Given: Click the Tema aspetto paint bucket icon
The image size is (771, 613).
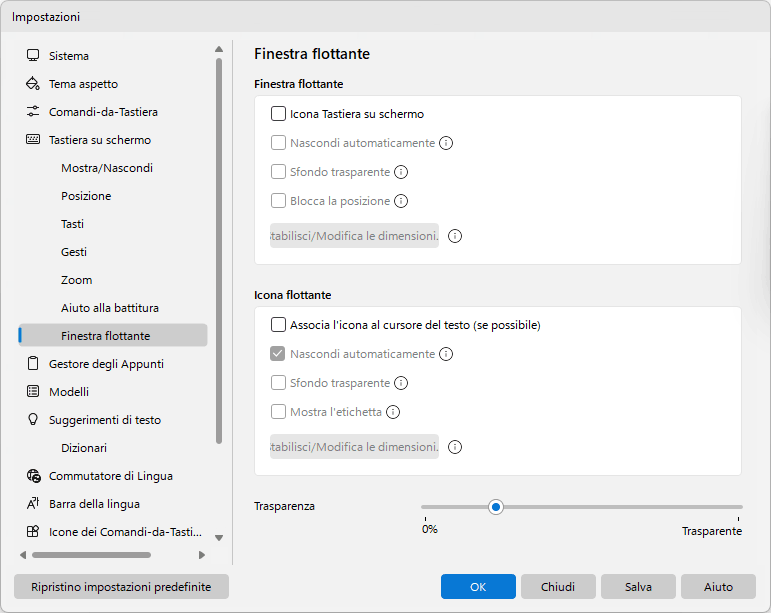Looking at the screenshot, I should 33,84.
